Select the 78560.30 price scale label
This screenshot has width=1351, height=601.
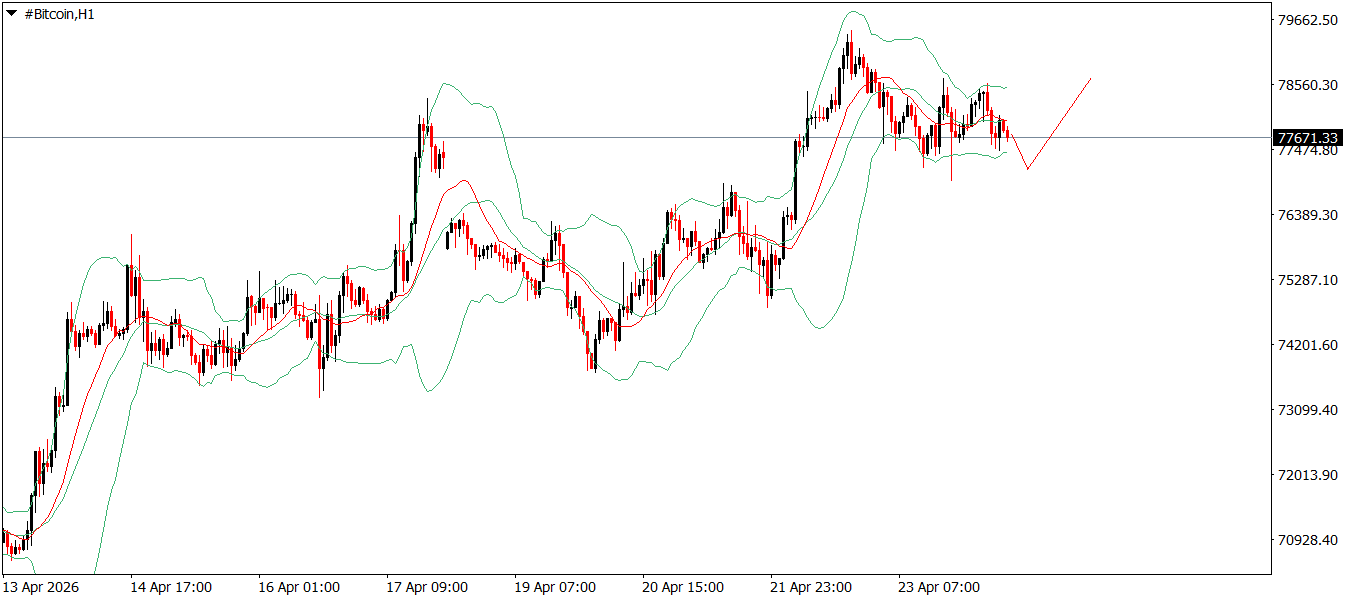(1308, 85)
